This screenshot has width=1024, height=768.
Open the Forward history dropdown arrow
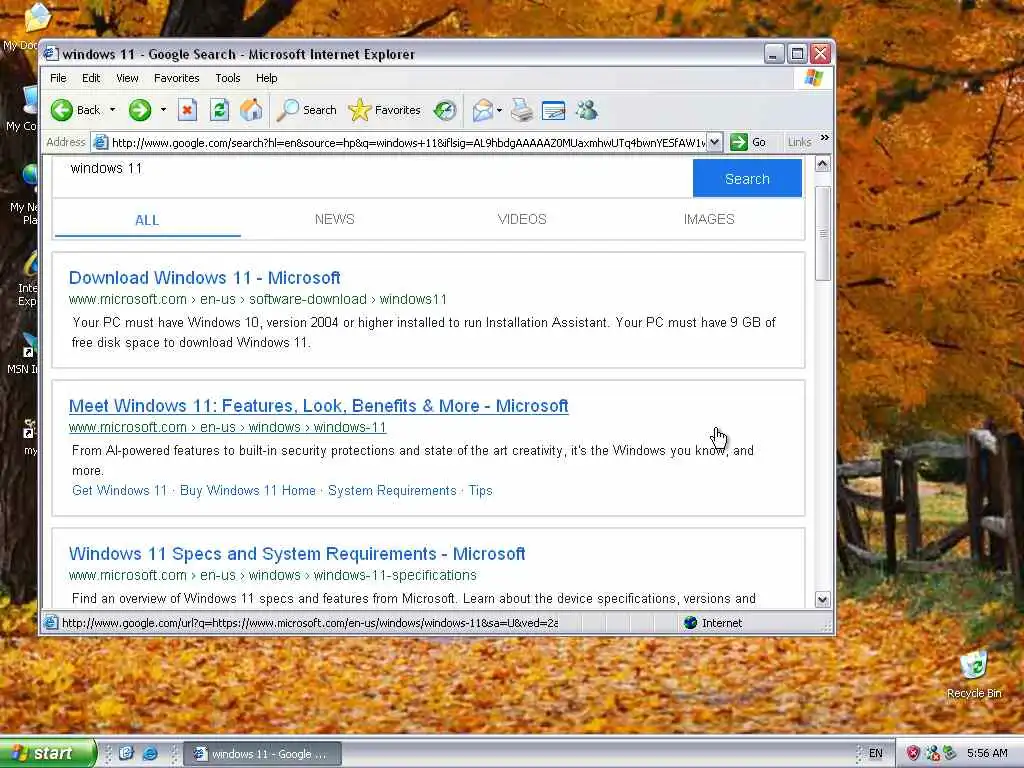coord(163,110)
